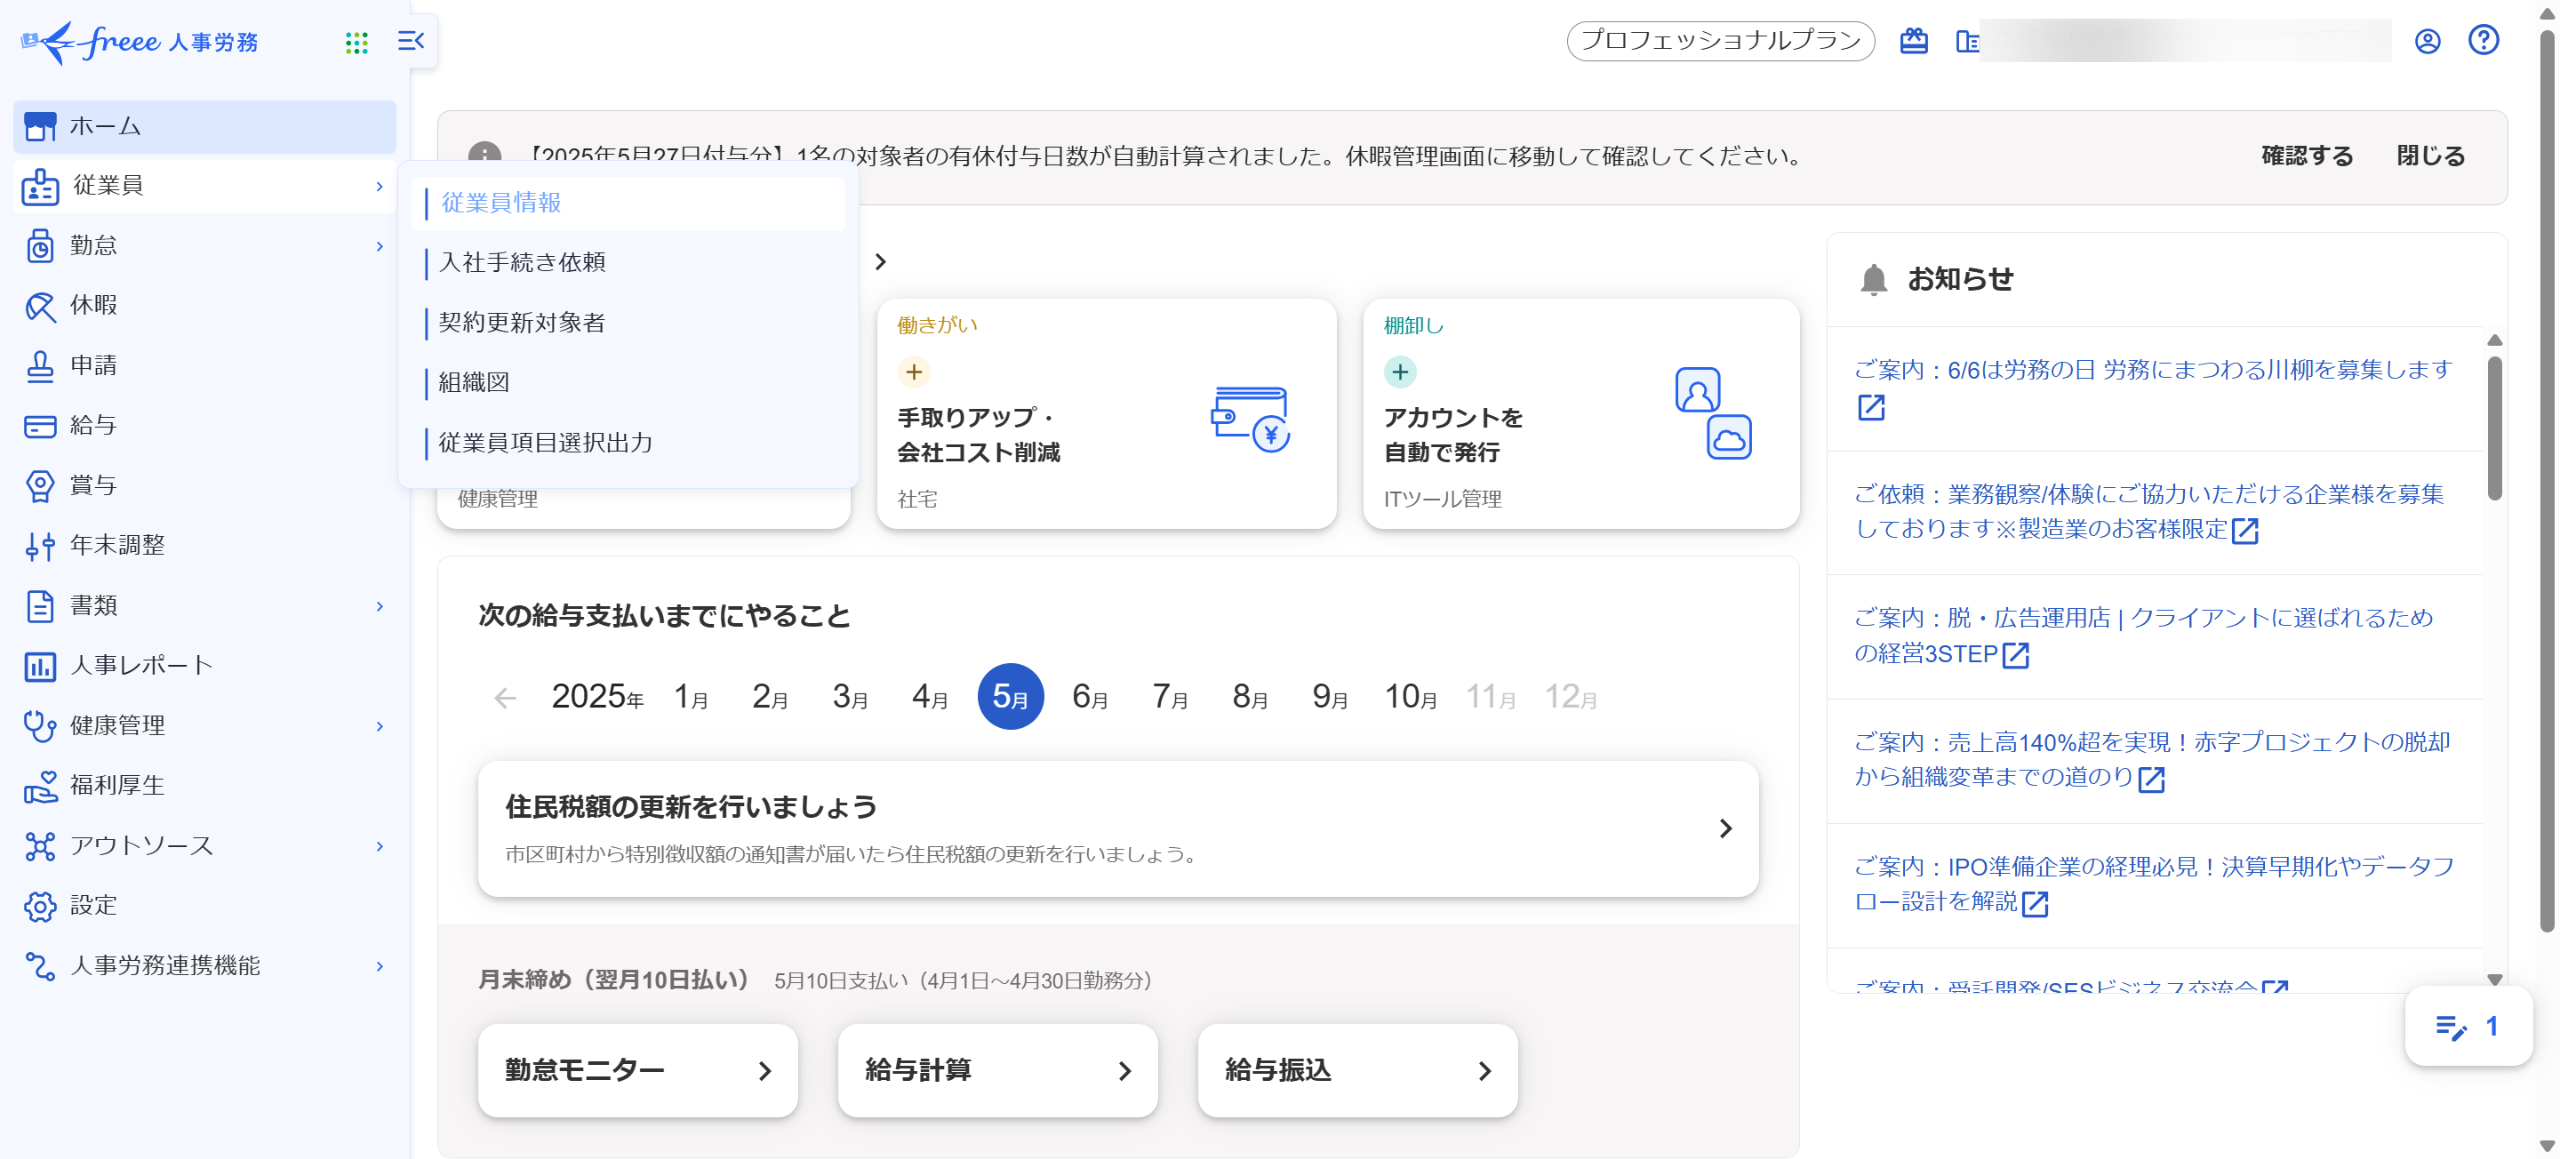Select 組織図 in the submenu
This screenshot has height=1159, width=2560.
474,382
